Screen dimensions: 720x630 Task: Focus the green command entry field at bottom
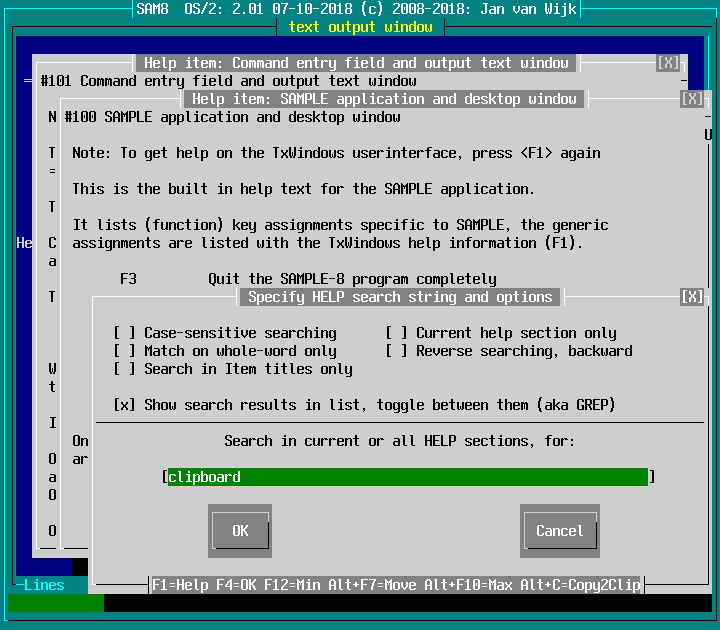[x=55, y=603]
